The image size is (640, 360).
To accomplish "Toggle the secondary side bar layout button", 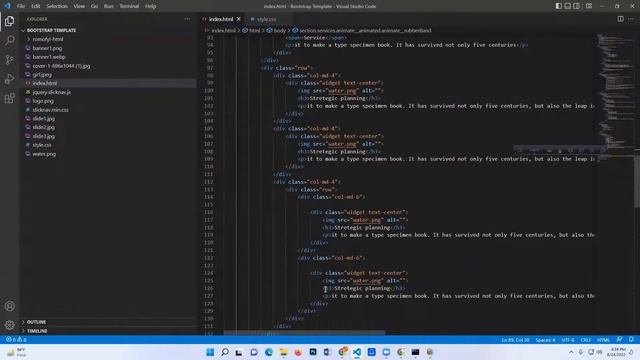I will 576,6.
